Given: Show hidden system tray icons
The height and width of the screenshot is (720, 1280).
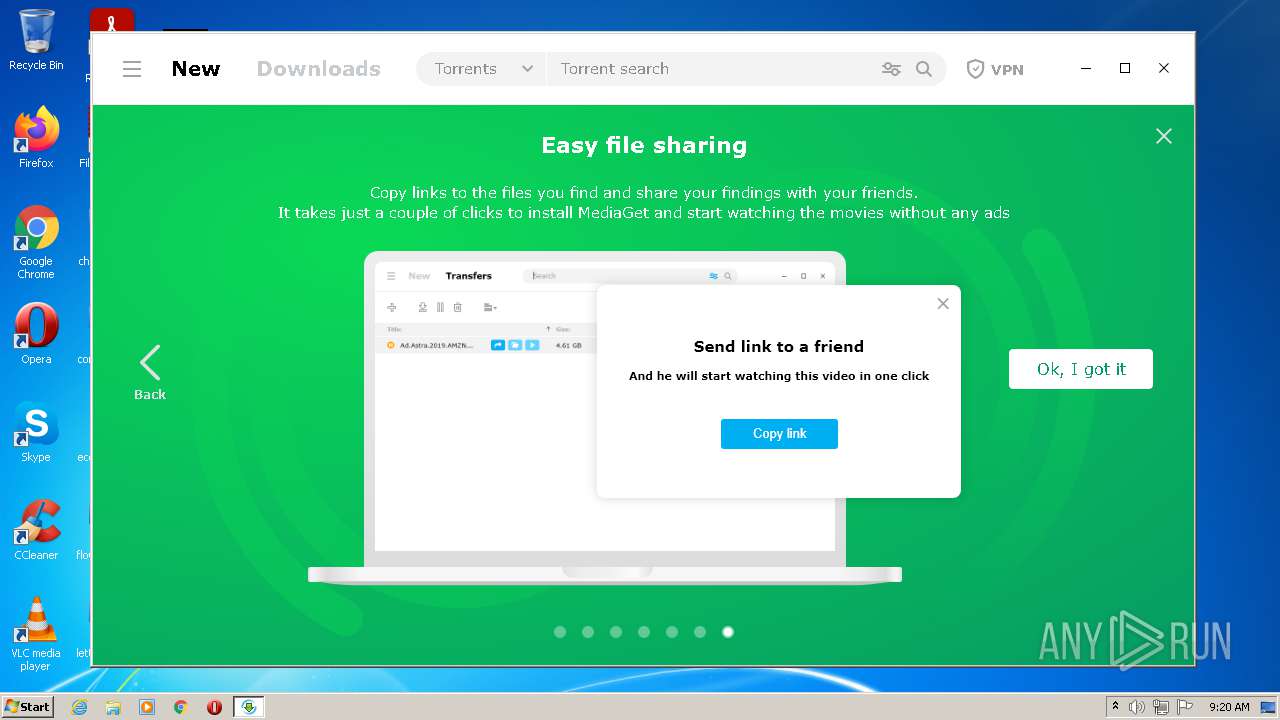Looking at the screenshot, I should [x=1116, y=707].
